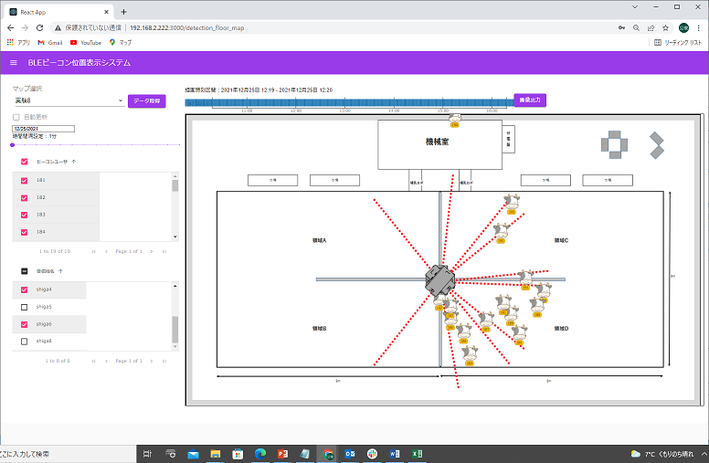Sort by ビーコンユーザ column header arrow
The width and height of the screenshot is (709, 463).
point(75,160)
